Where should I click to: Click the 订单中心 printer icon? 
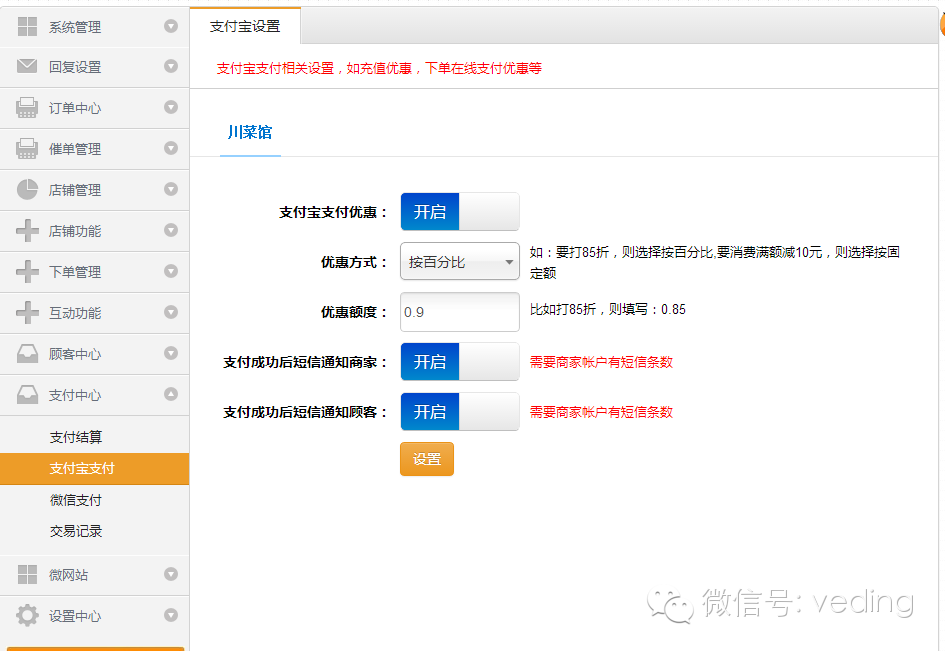27,107
